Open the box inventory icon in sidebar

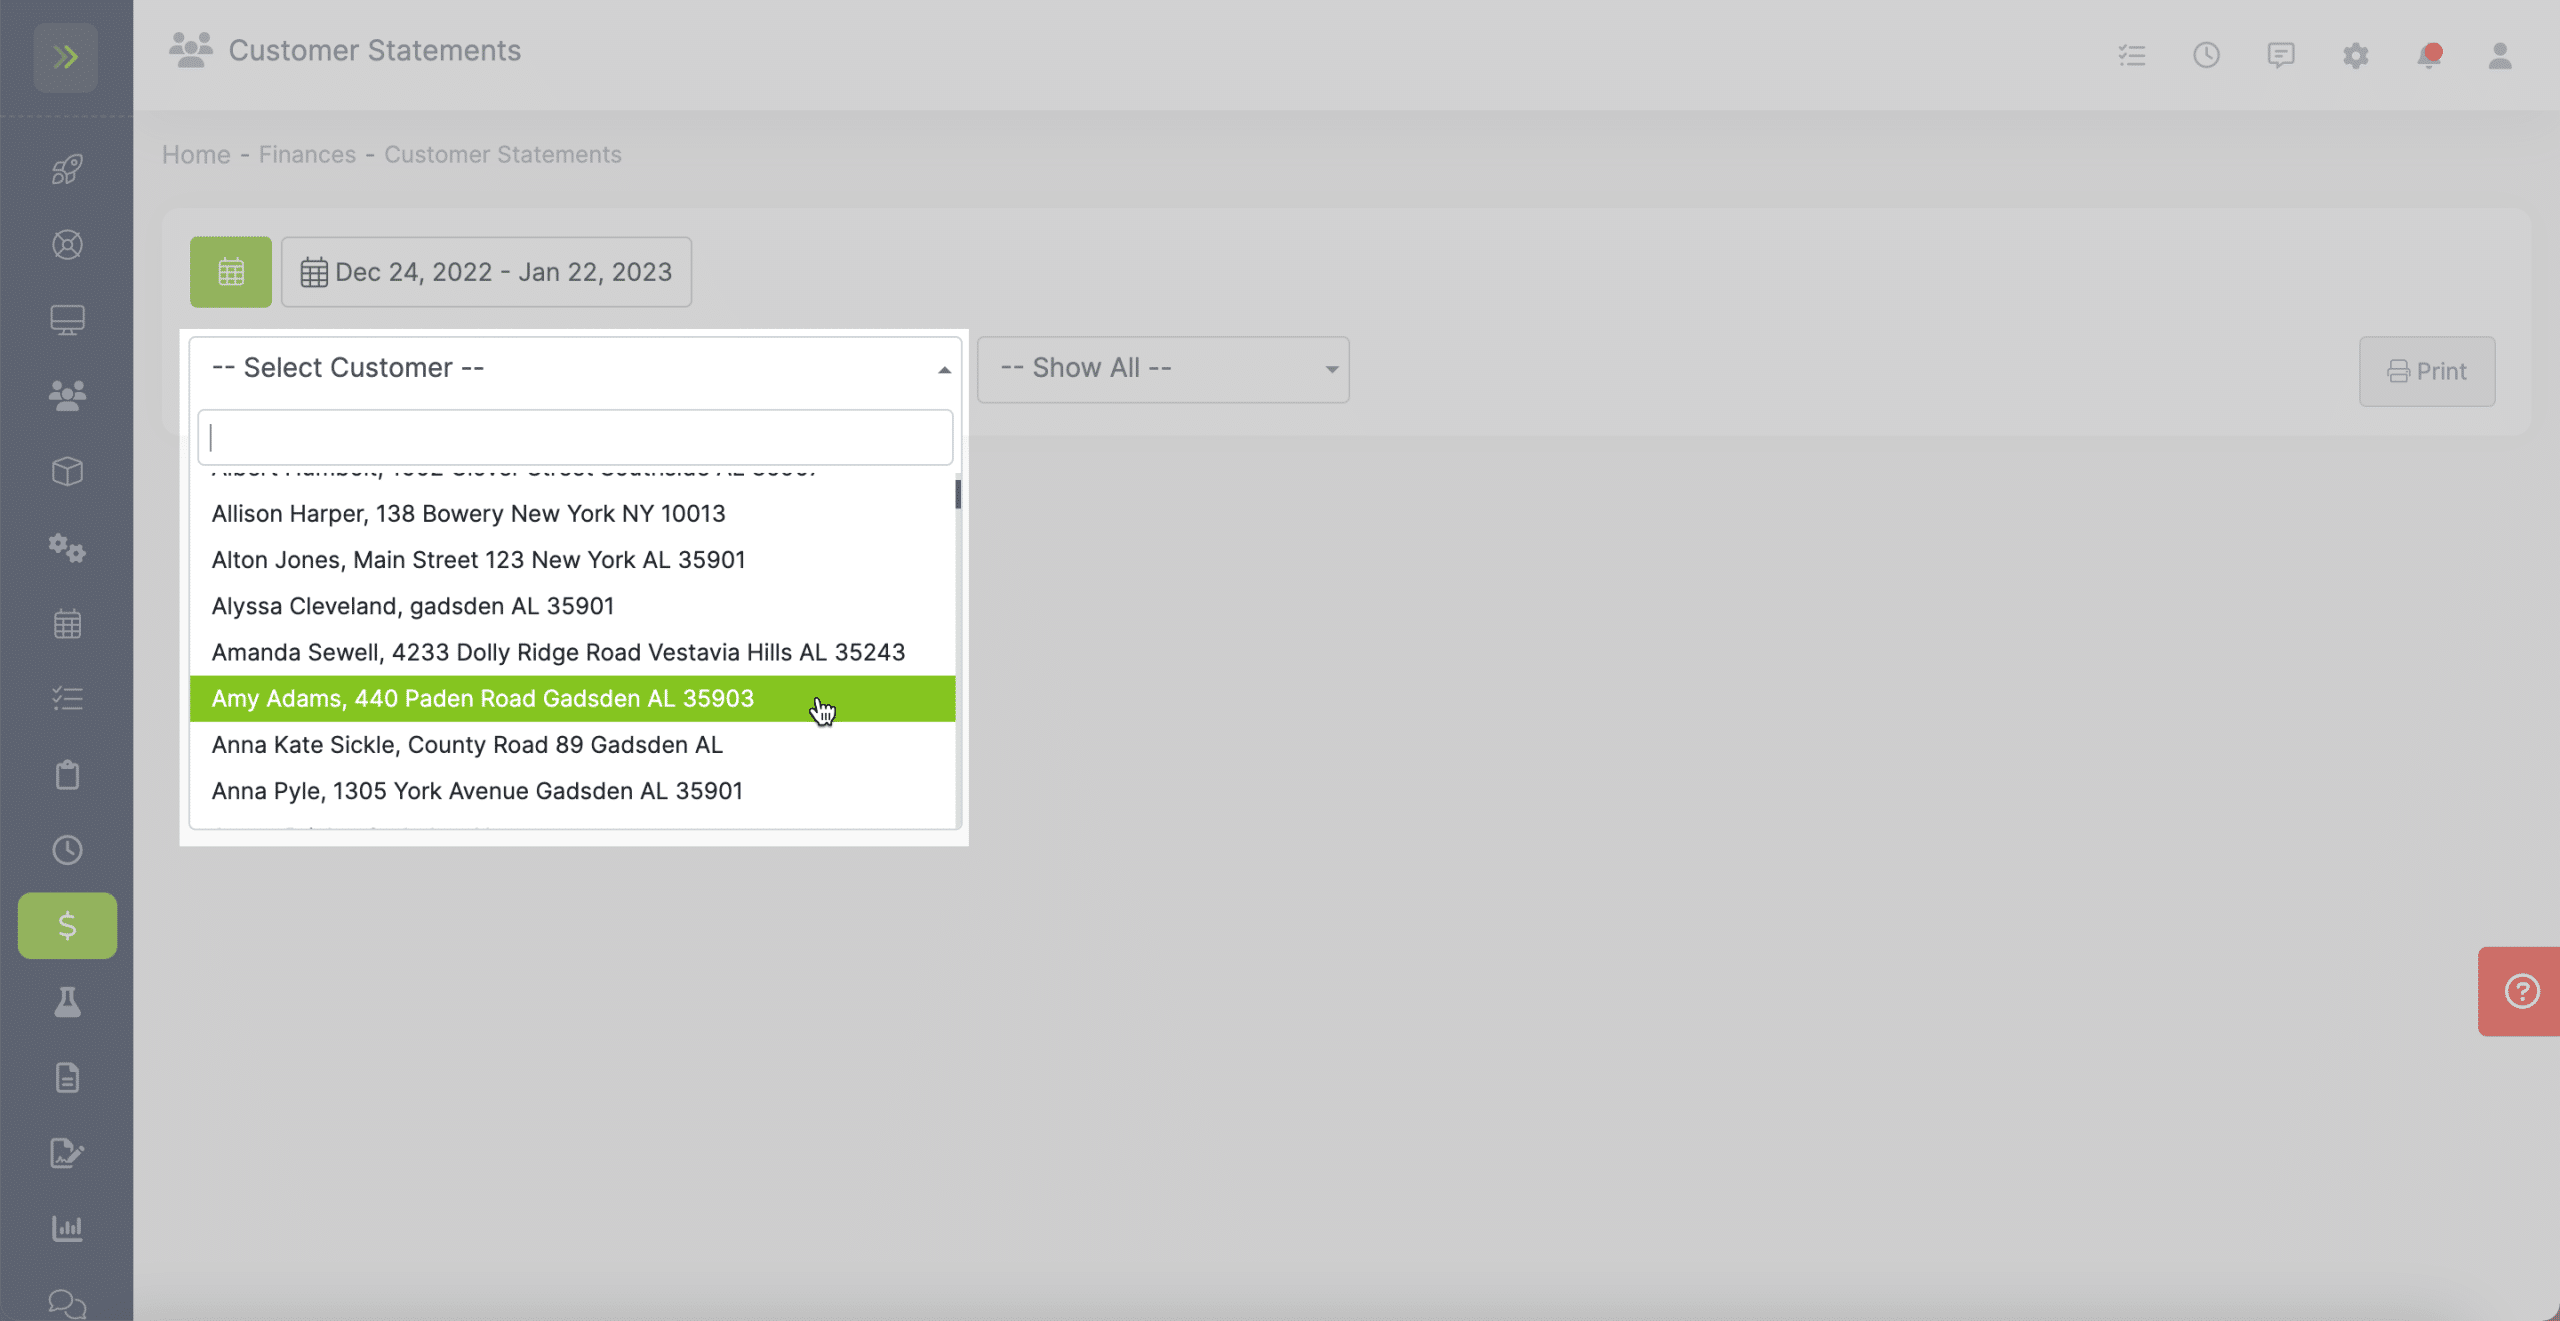pyautogui.click(x=67, y=472)
